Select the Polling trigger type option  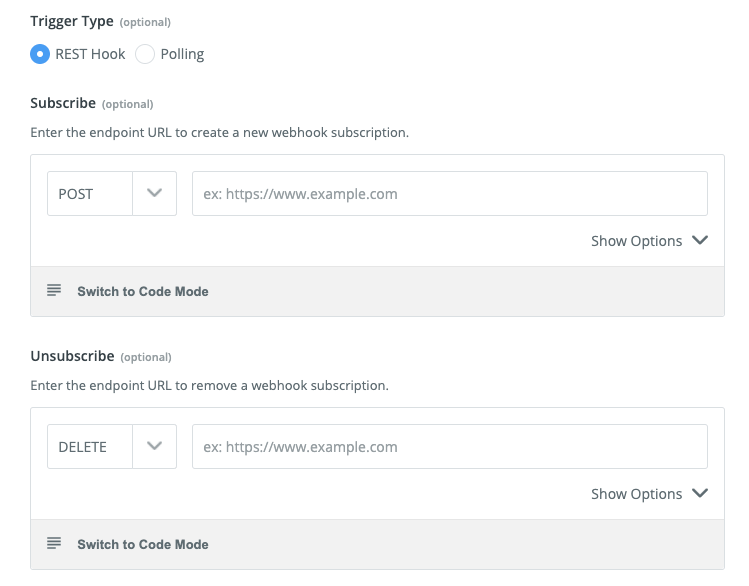coord(145,54)
